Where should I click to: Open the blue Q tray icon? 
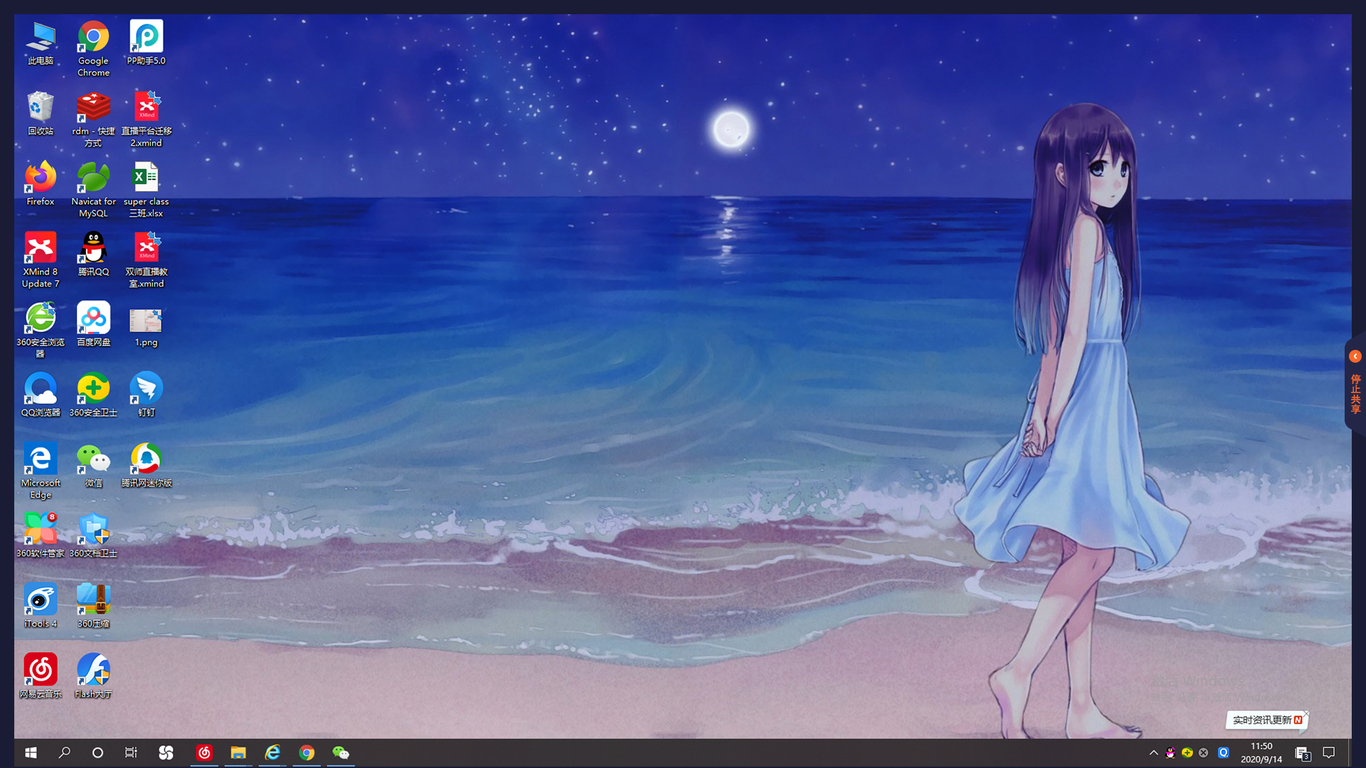1222,753
